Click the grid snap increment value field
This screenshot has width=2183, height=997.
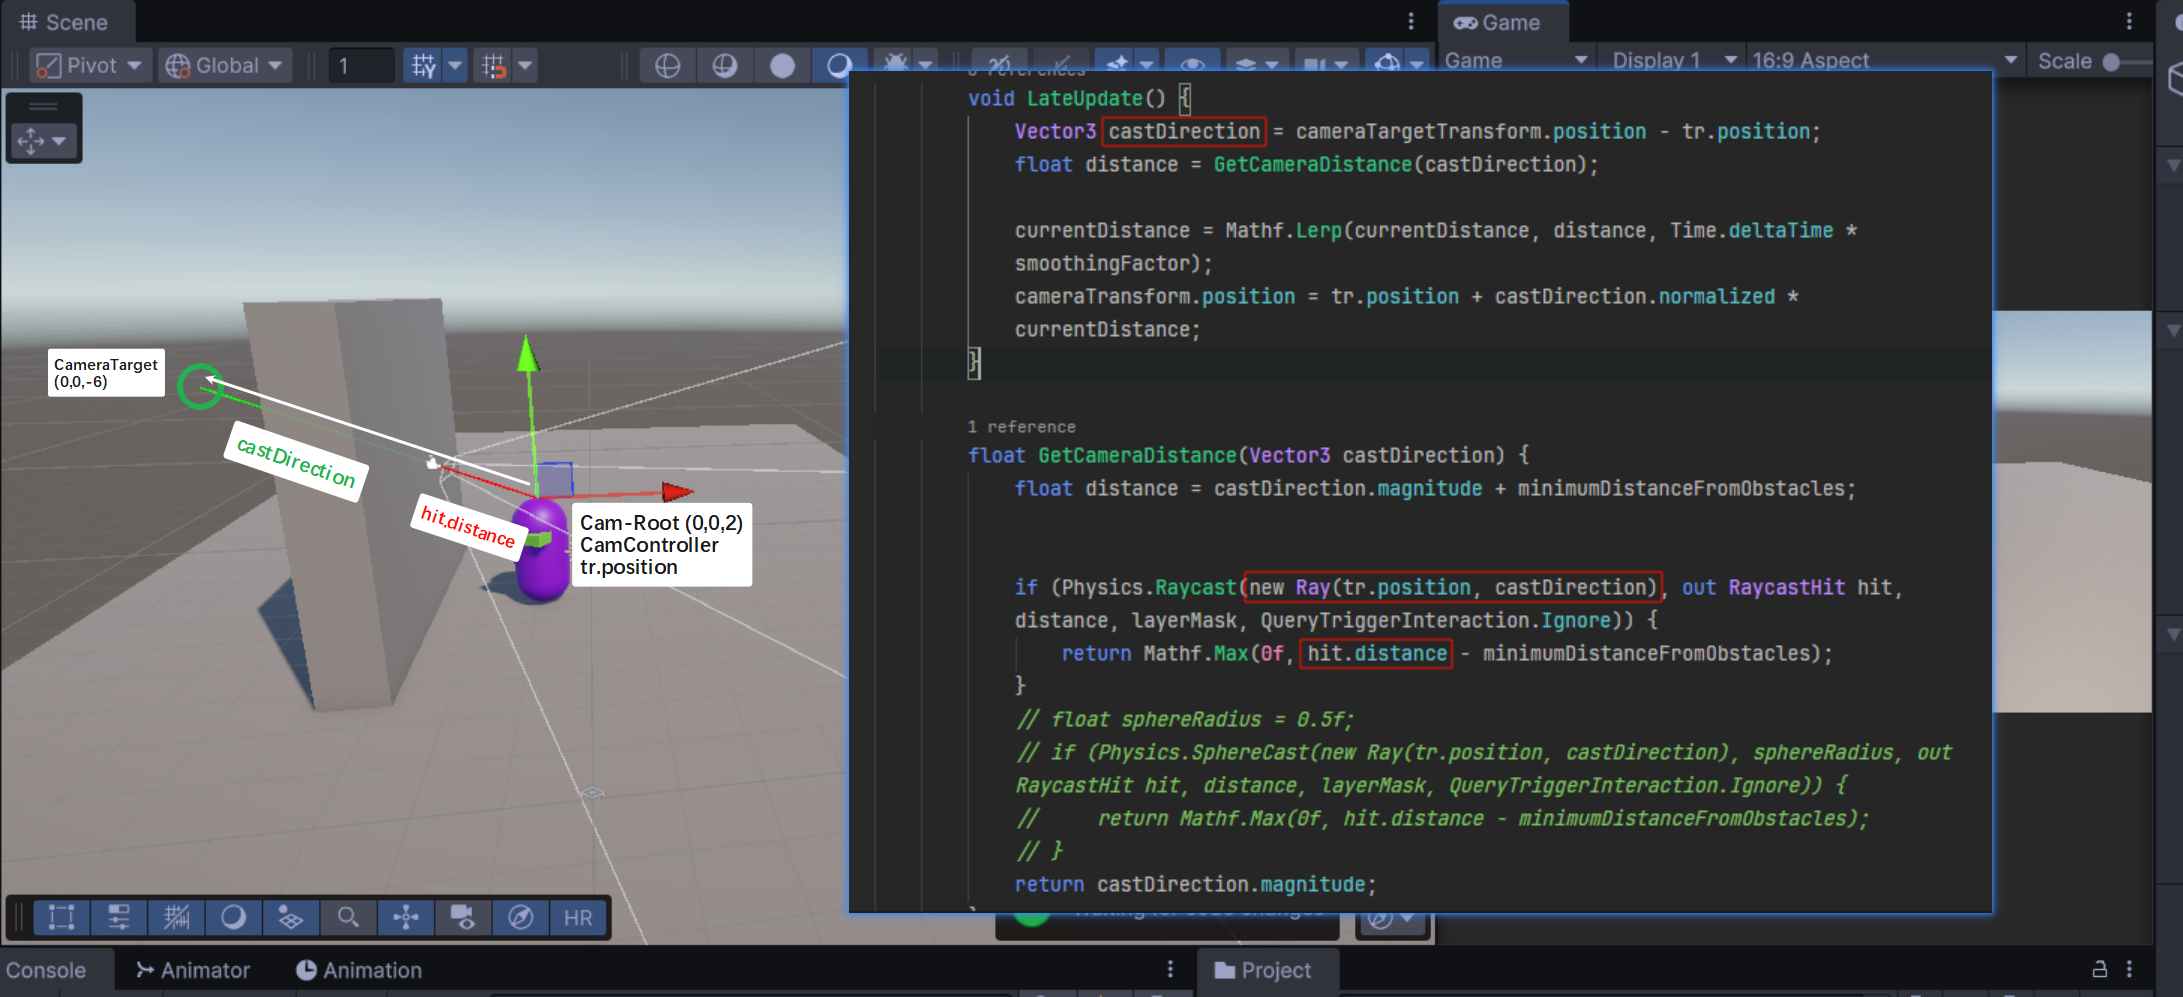[x=360, y=66]
